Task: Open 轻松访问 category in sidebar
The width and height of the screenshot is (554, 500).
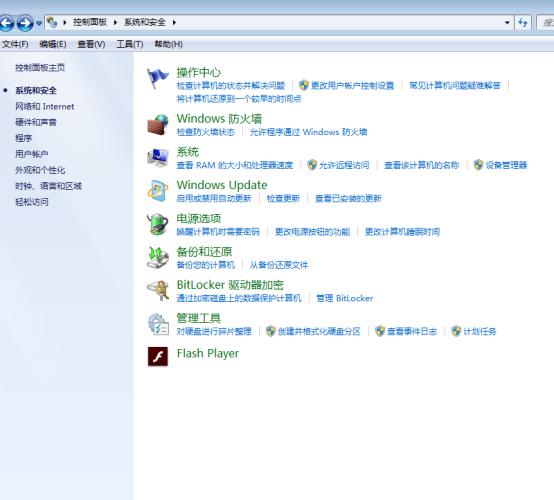Action: tap(31, 202)
